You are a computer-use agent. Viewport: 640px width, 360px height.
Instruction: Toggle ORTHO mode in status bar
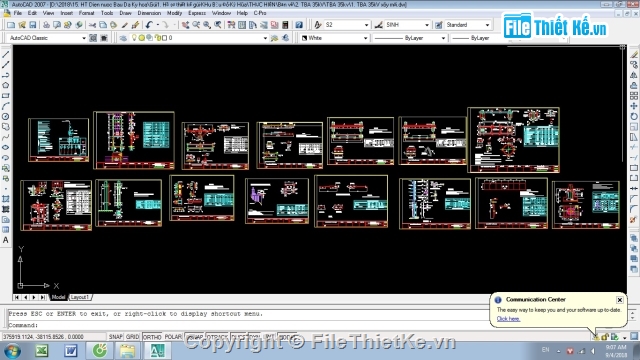tap(152, 337)
